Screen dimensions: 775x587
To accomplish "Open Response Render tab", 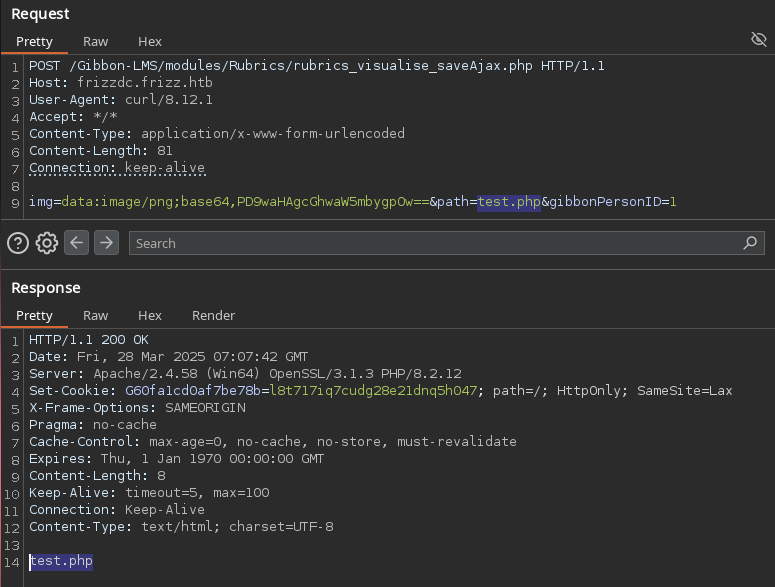I will (x=214, y=315).
